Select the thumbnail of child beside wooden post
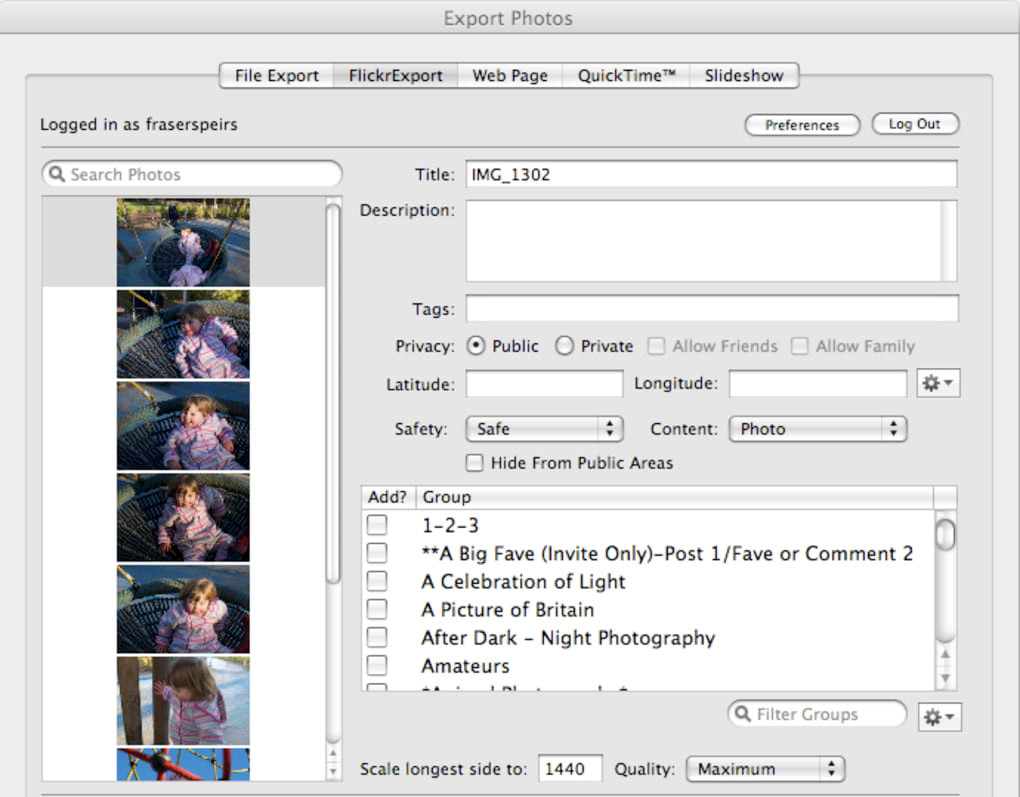1020x797 pixels. click(183, 701)
